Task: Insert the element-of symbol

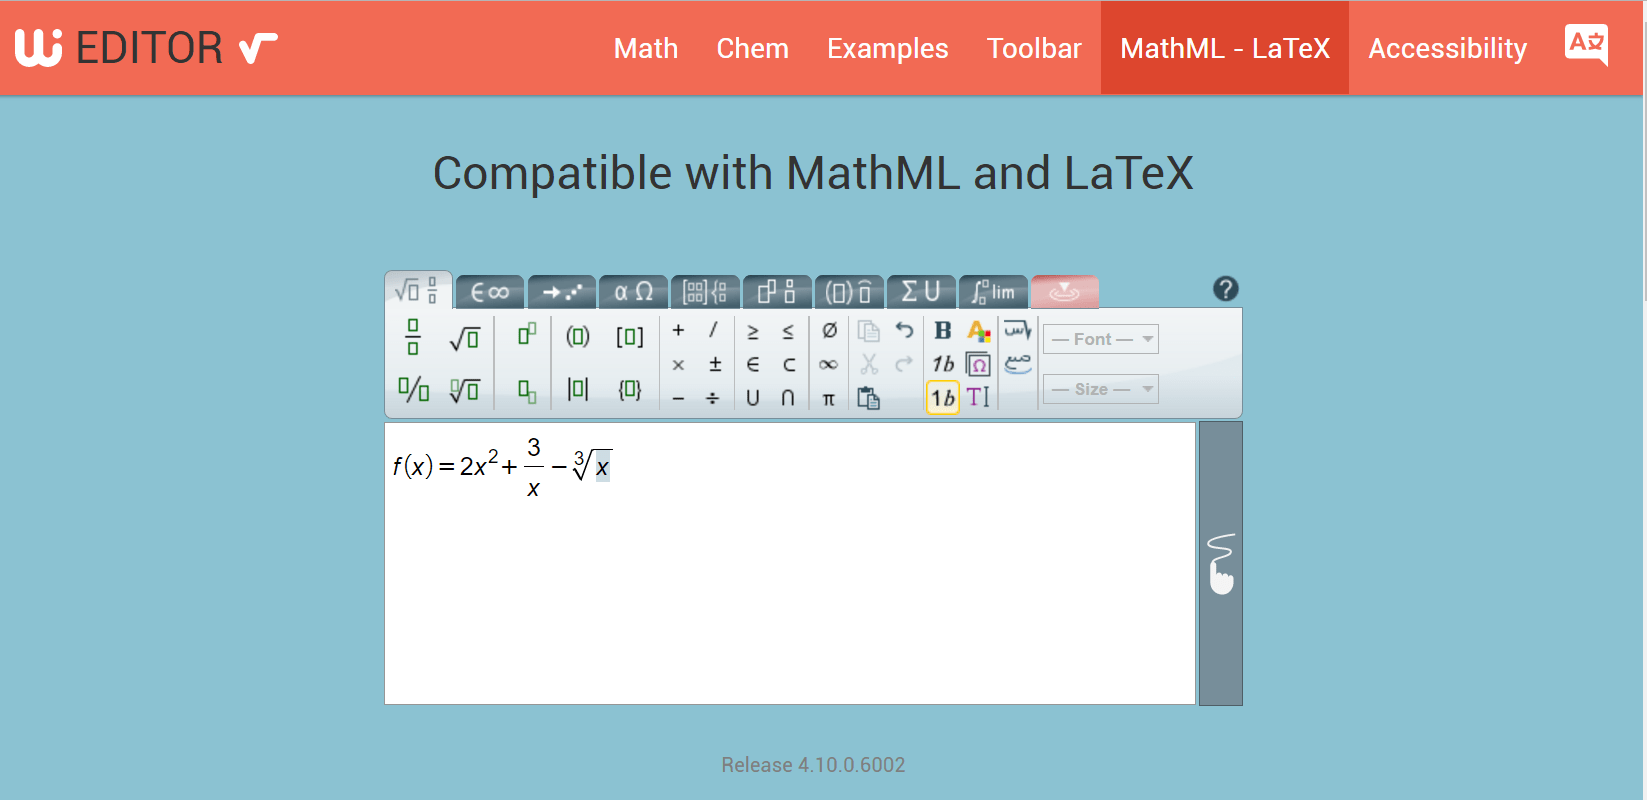Action: click(753, 364)
